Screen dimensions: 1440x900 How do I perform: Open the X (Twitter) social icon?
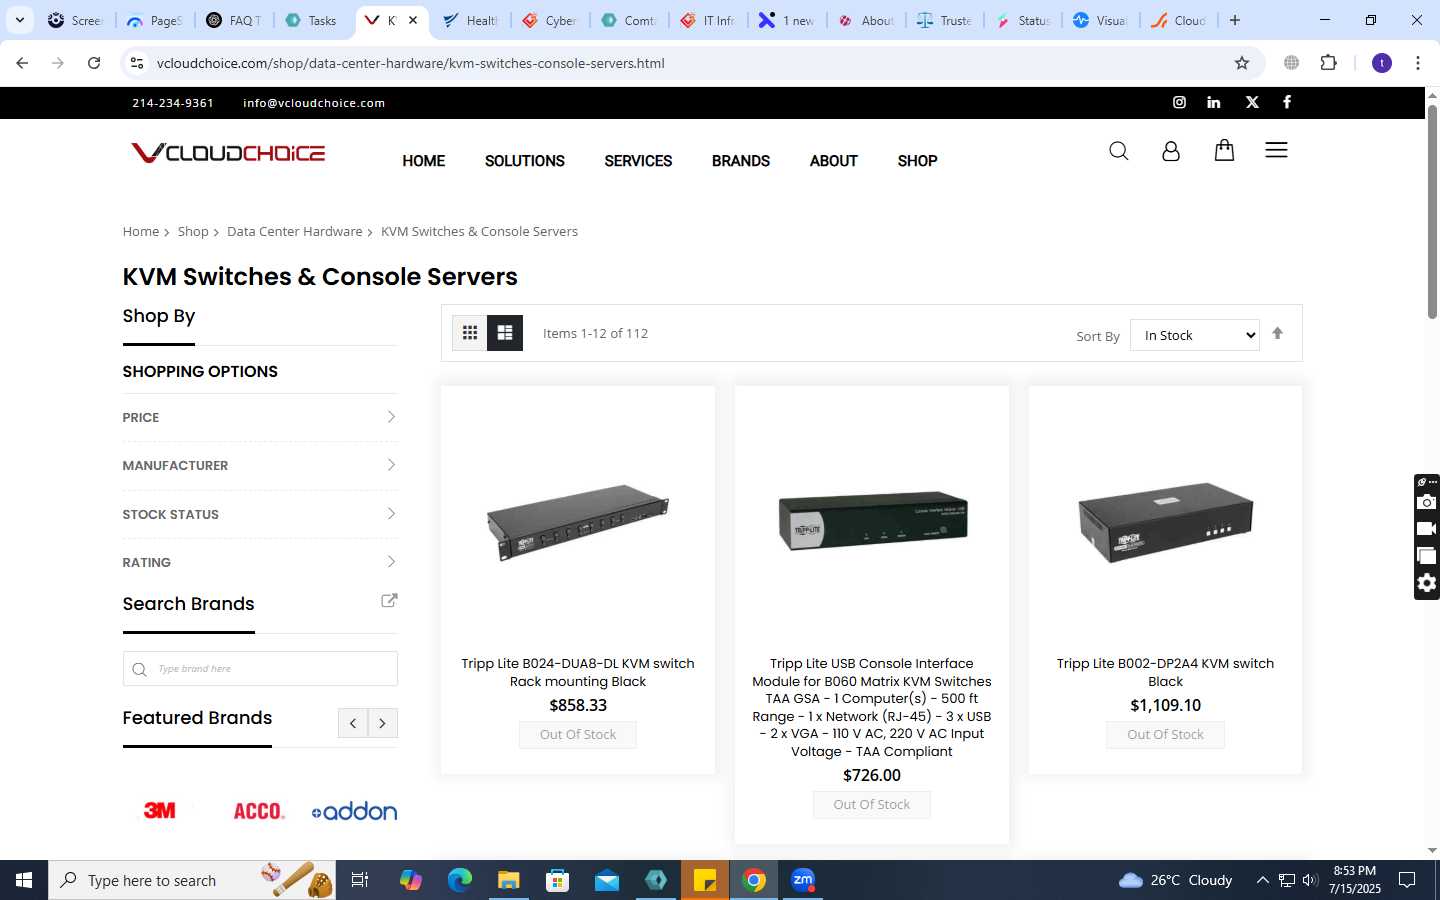(x=1252, y=102)
